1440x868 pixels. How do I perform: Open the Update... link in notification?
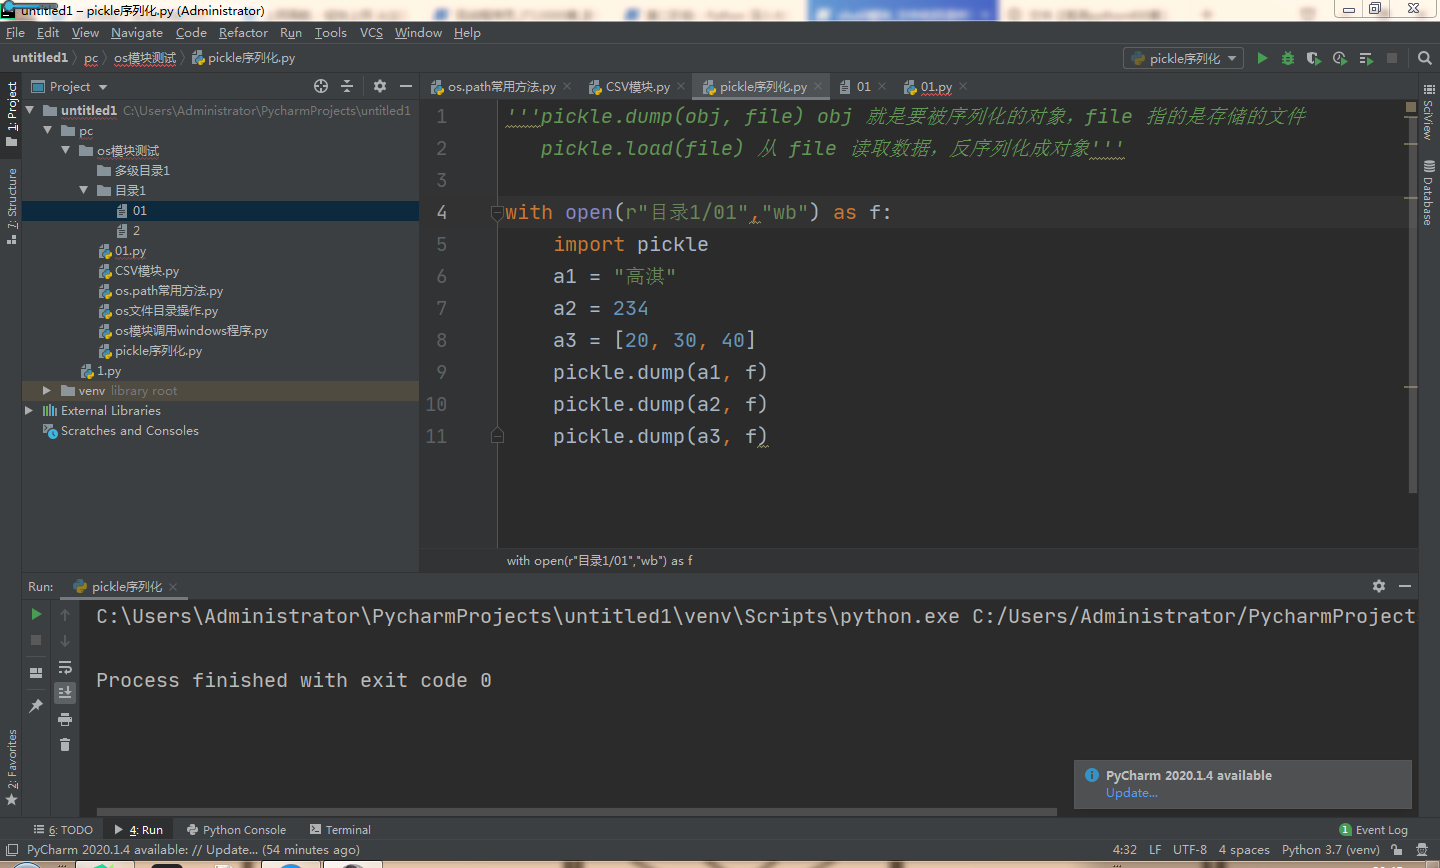[1131, 793]
